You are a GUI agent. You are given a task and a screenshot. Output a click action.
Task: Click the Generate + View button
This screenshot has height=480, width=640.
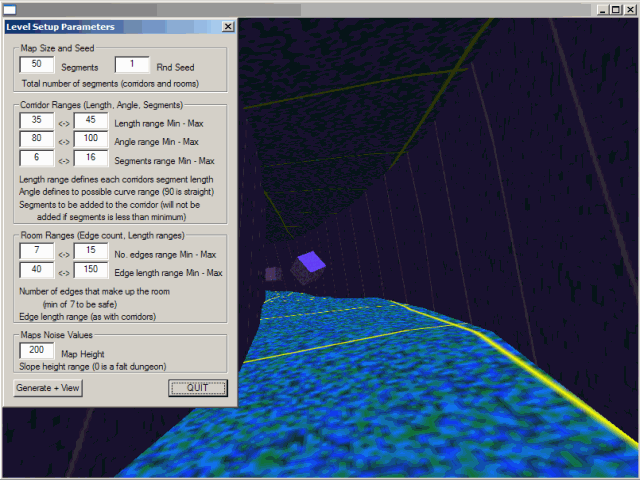pos(48,388)
